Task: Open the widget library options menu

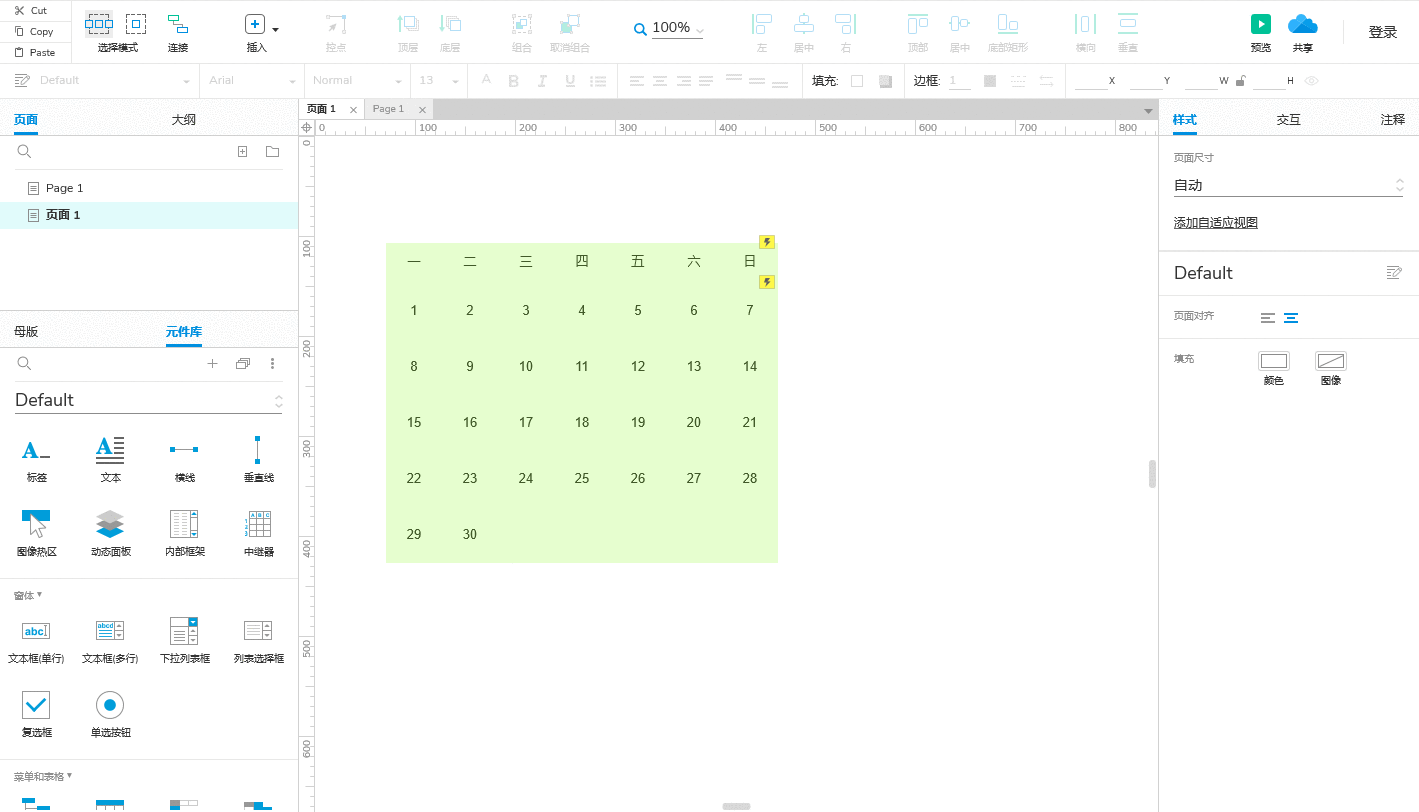Action: [272, 364]
